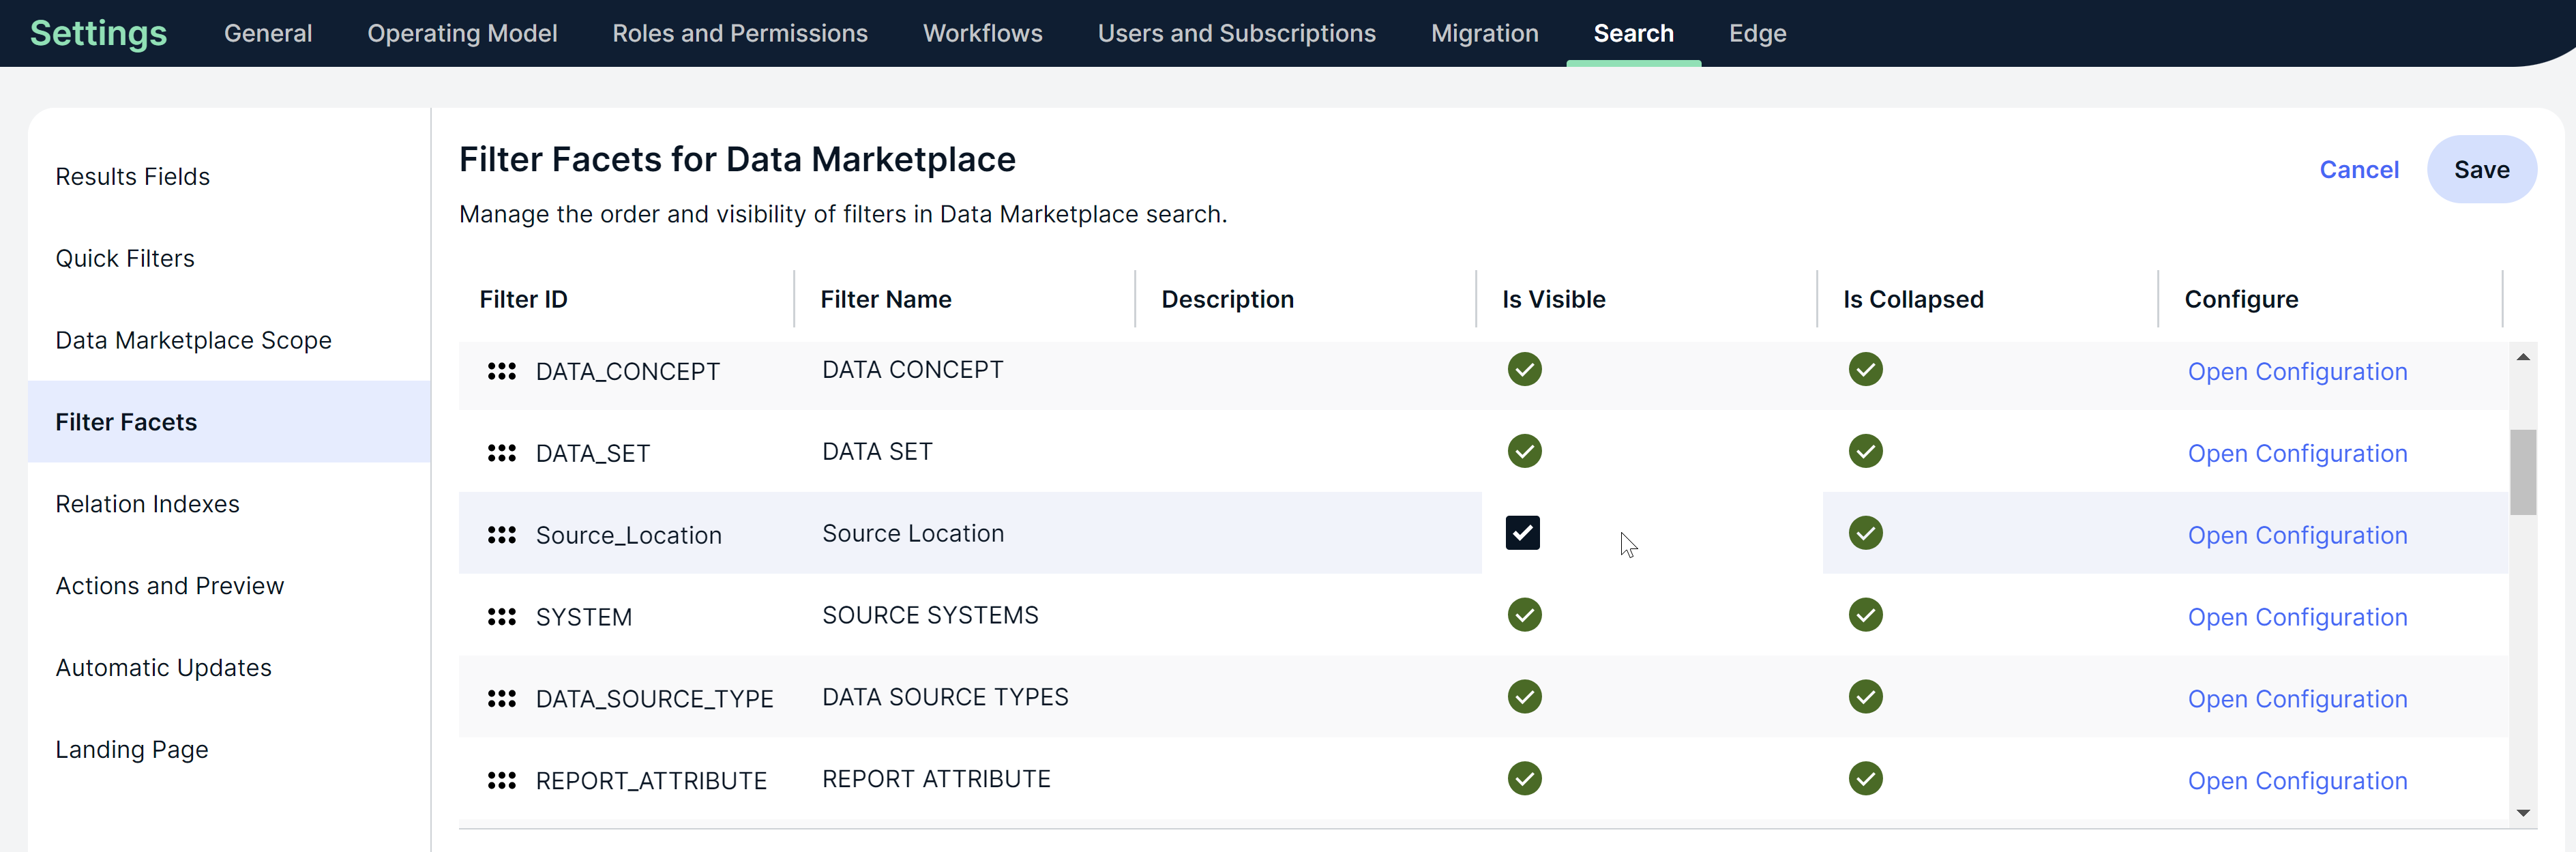Click drag handle icon beside DATA_SET
Image resolution: width=2576 pixels, height=852 pixels.
(x=501, y=453)
